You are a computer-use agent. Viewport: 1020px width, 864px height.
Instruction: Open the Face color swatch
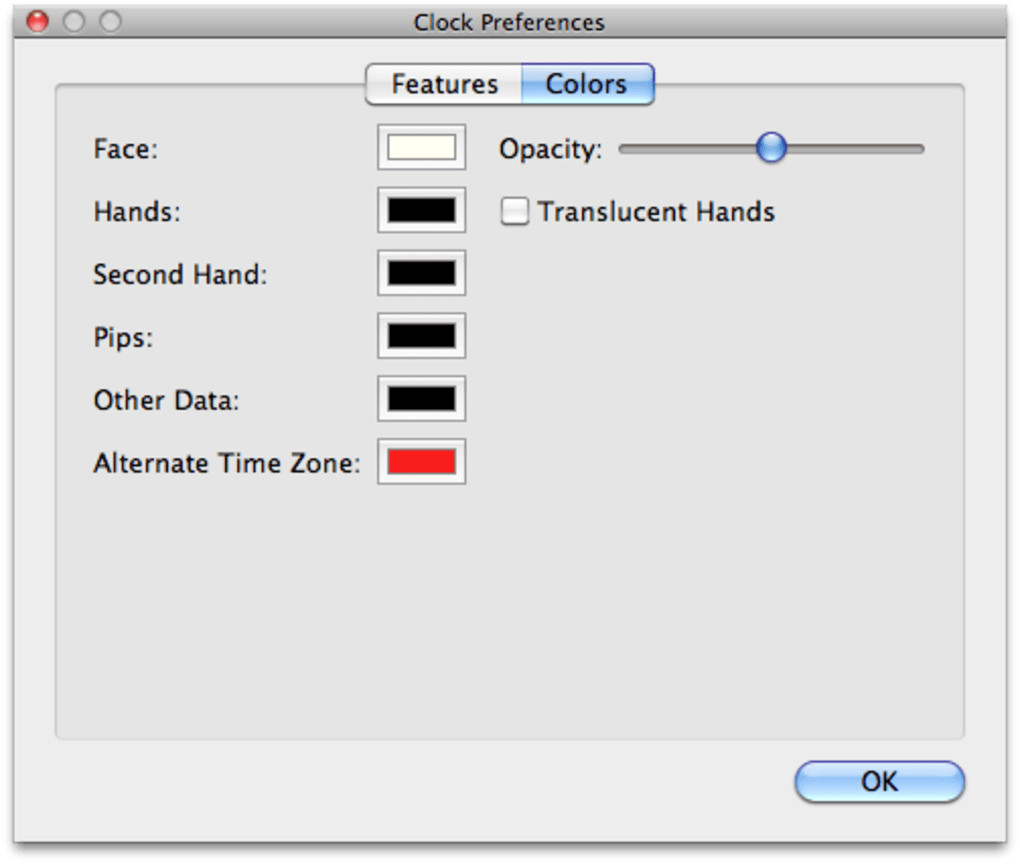[421, 148]
